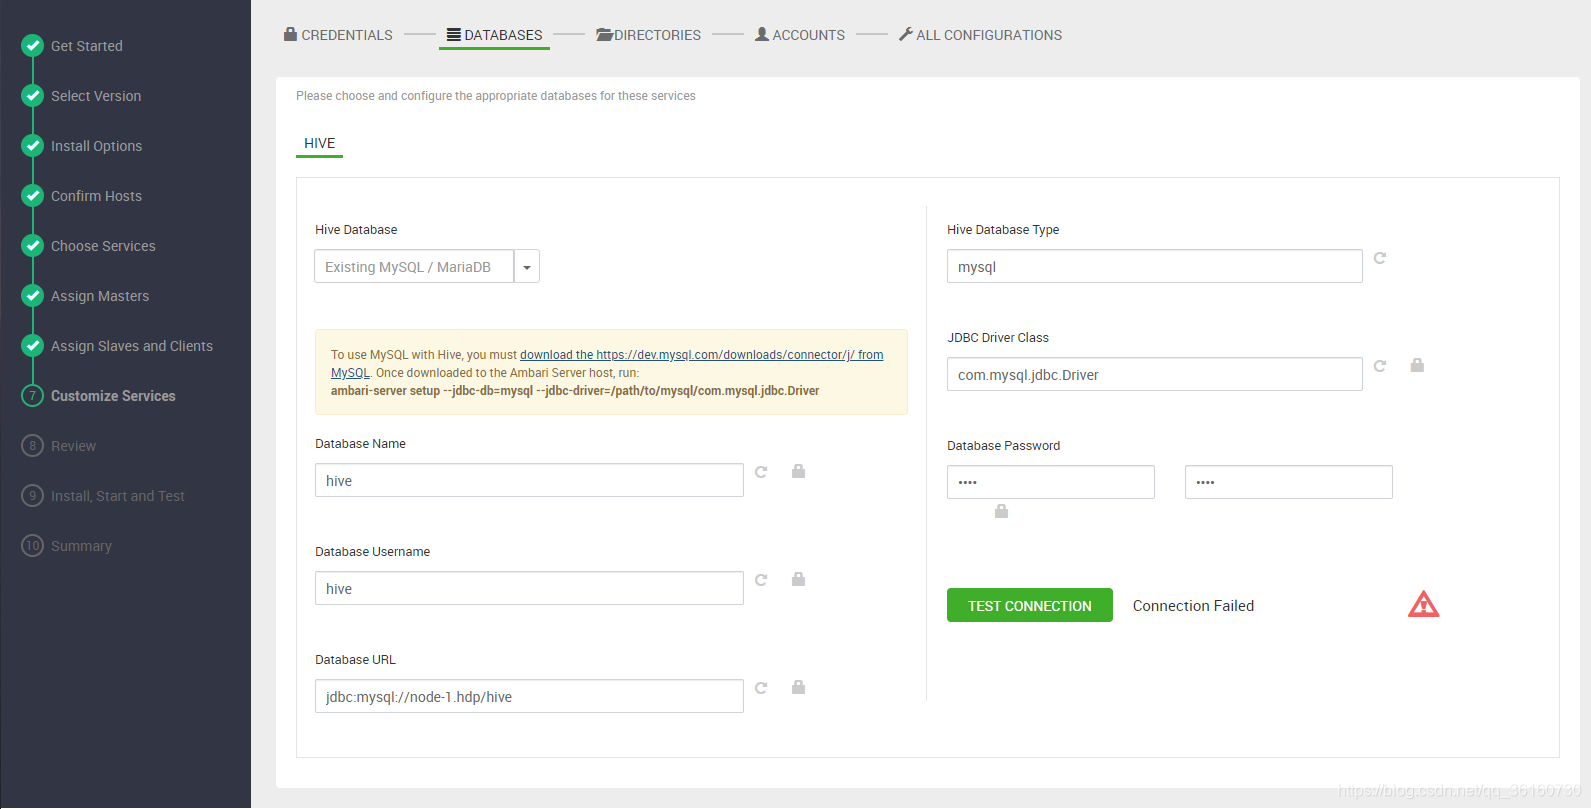This screenshot has height=809, width=1591.
Task: Open the All Configurations tab
Action: tap(980, 35)
